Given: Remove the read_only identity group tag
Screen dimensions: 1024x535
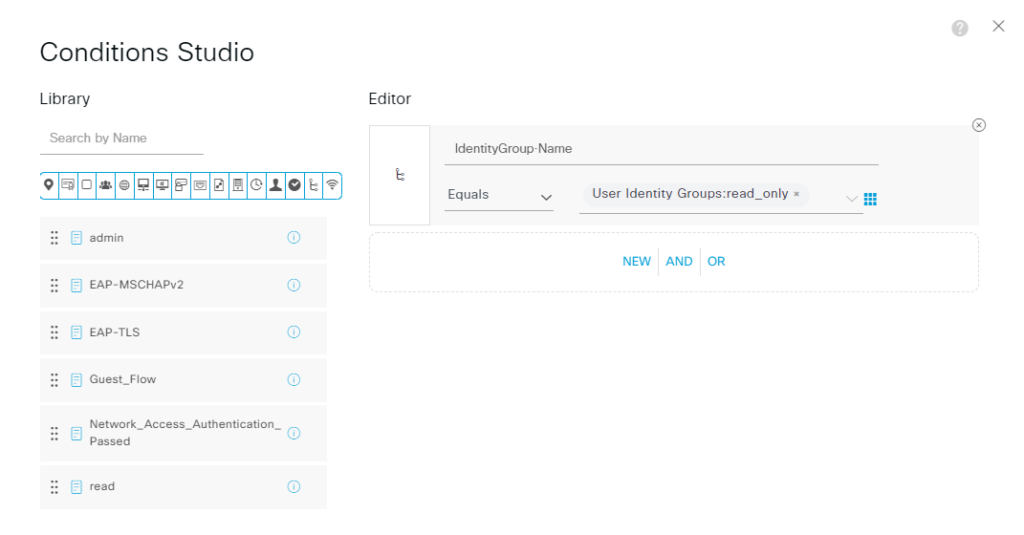Looking at the screenshot, I should point(797,195).
